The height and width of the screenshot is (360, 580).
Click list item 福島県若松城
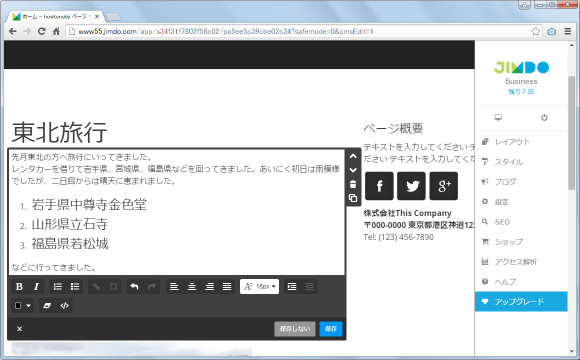(x=70, y=244)
